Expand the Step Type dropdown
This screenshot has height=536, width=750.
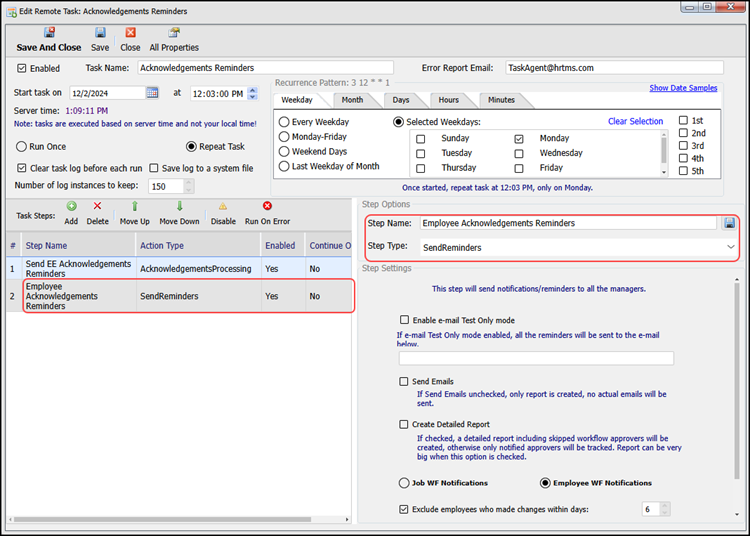pyautogui.click(x=730, y=246)
